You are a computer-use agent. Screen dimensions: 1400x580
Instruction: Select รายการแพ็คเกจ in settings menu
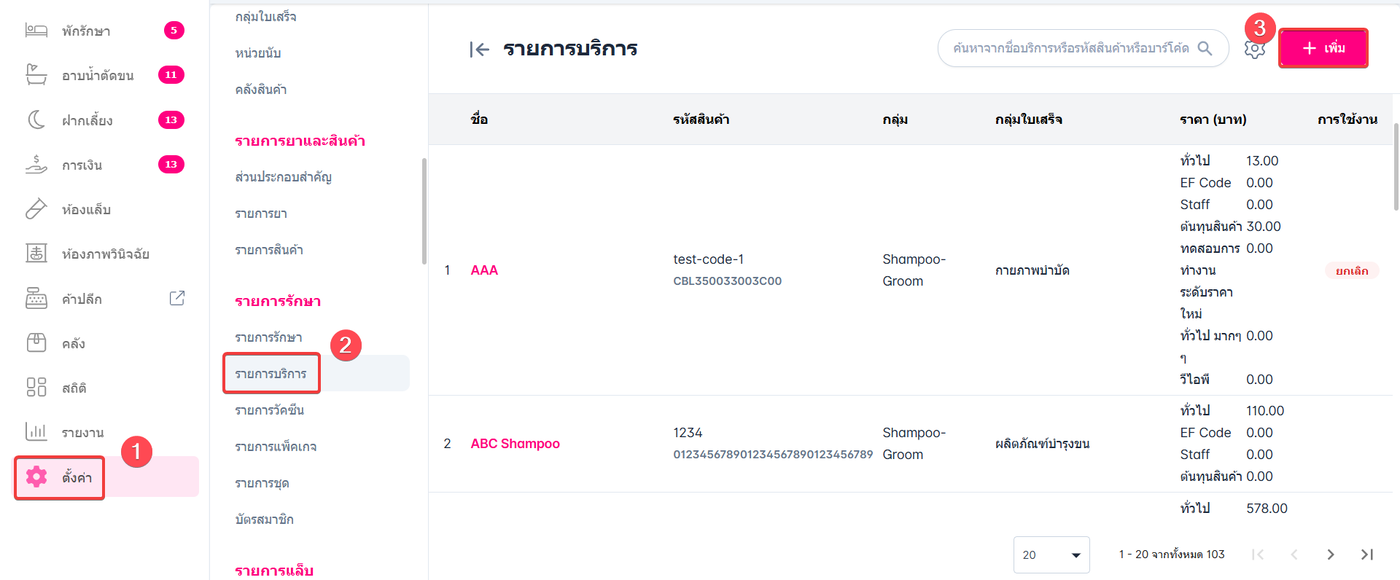coord(275,447)
